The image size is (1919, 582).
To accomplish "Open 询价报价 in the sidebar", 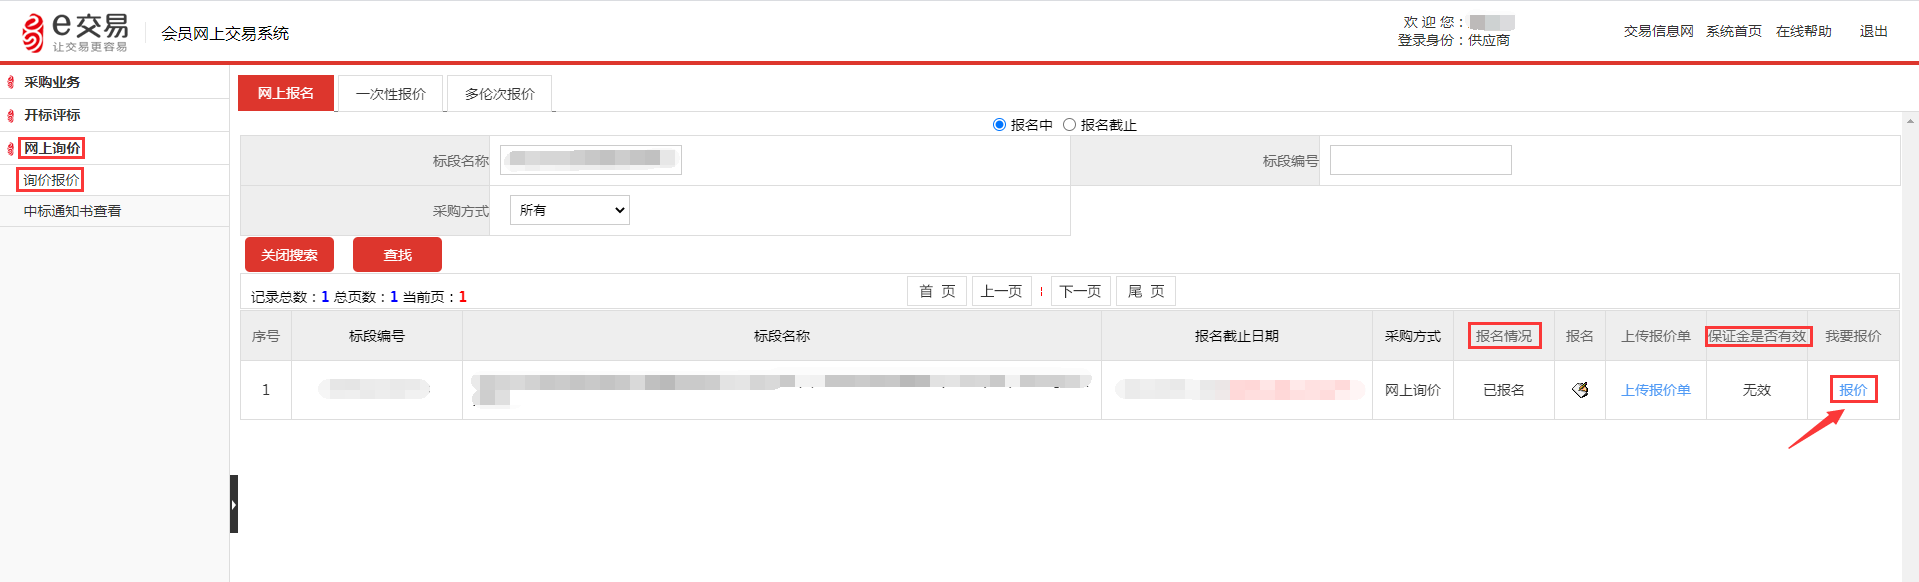I will 51,180.
